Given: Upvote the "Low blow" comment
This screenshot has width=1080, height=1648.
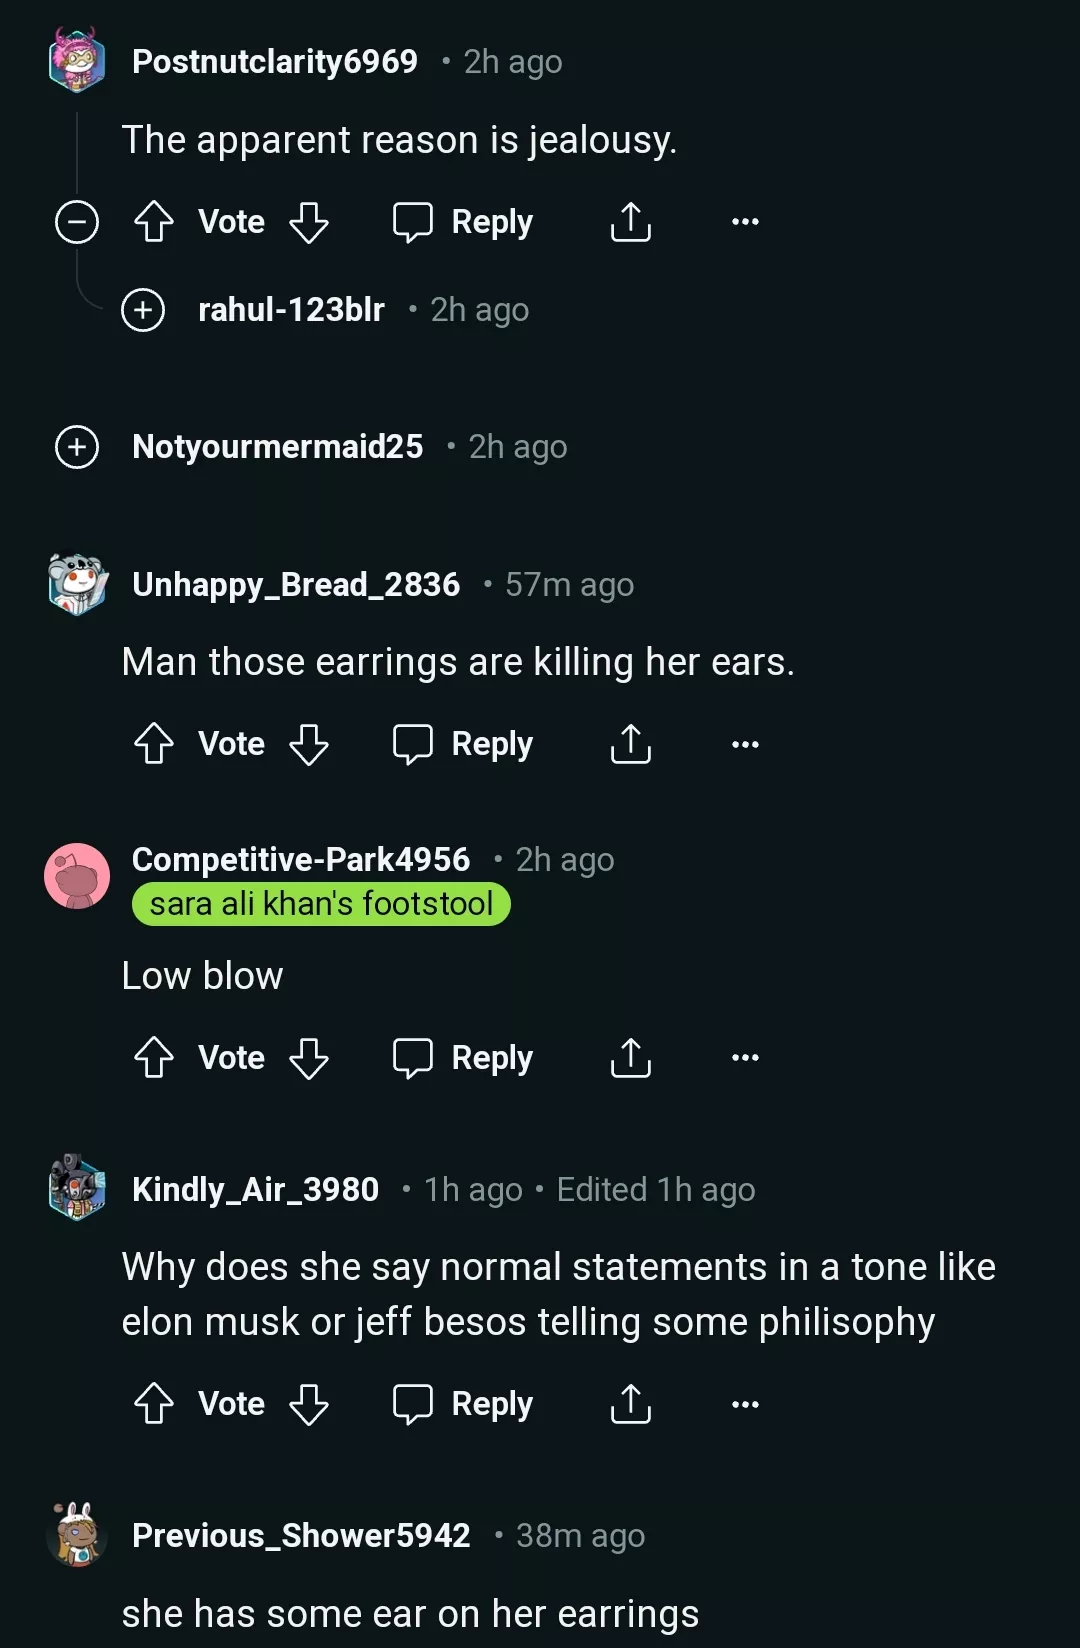Looking at the screenshot, I should 154,1057.
